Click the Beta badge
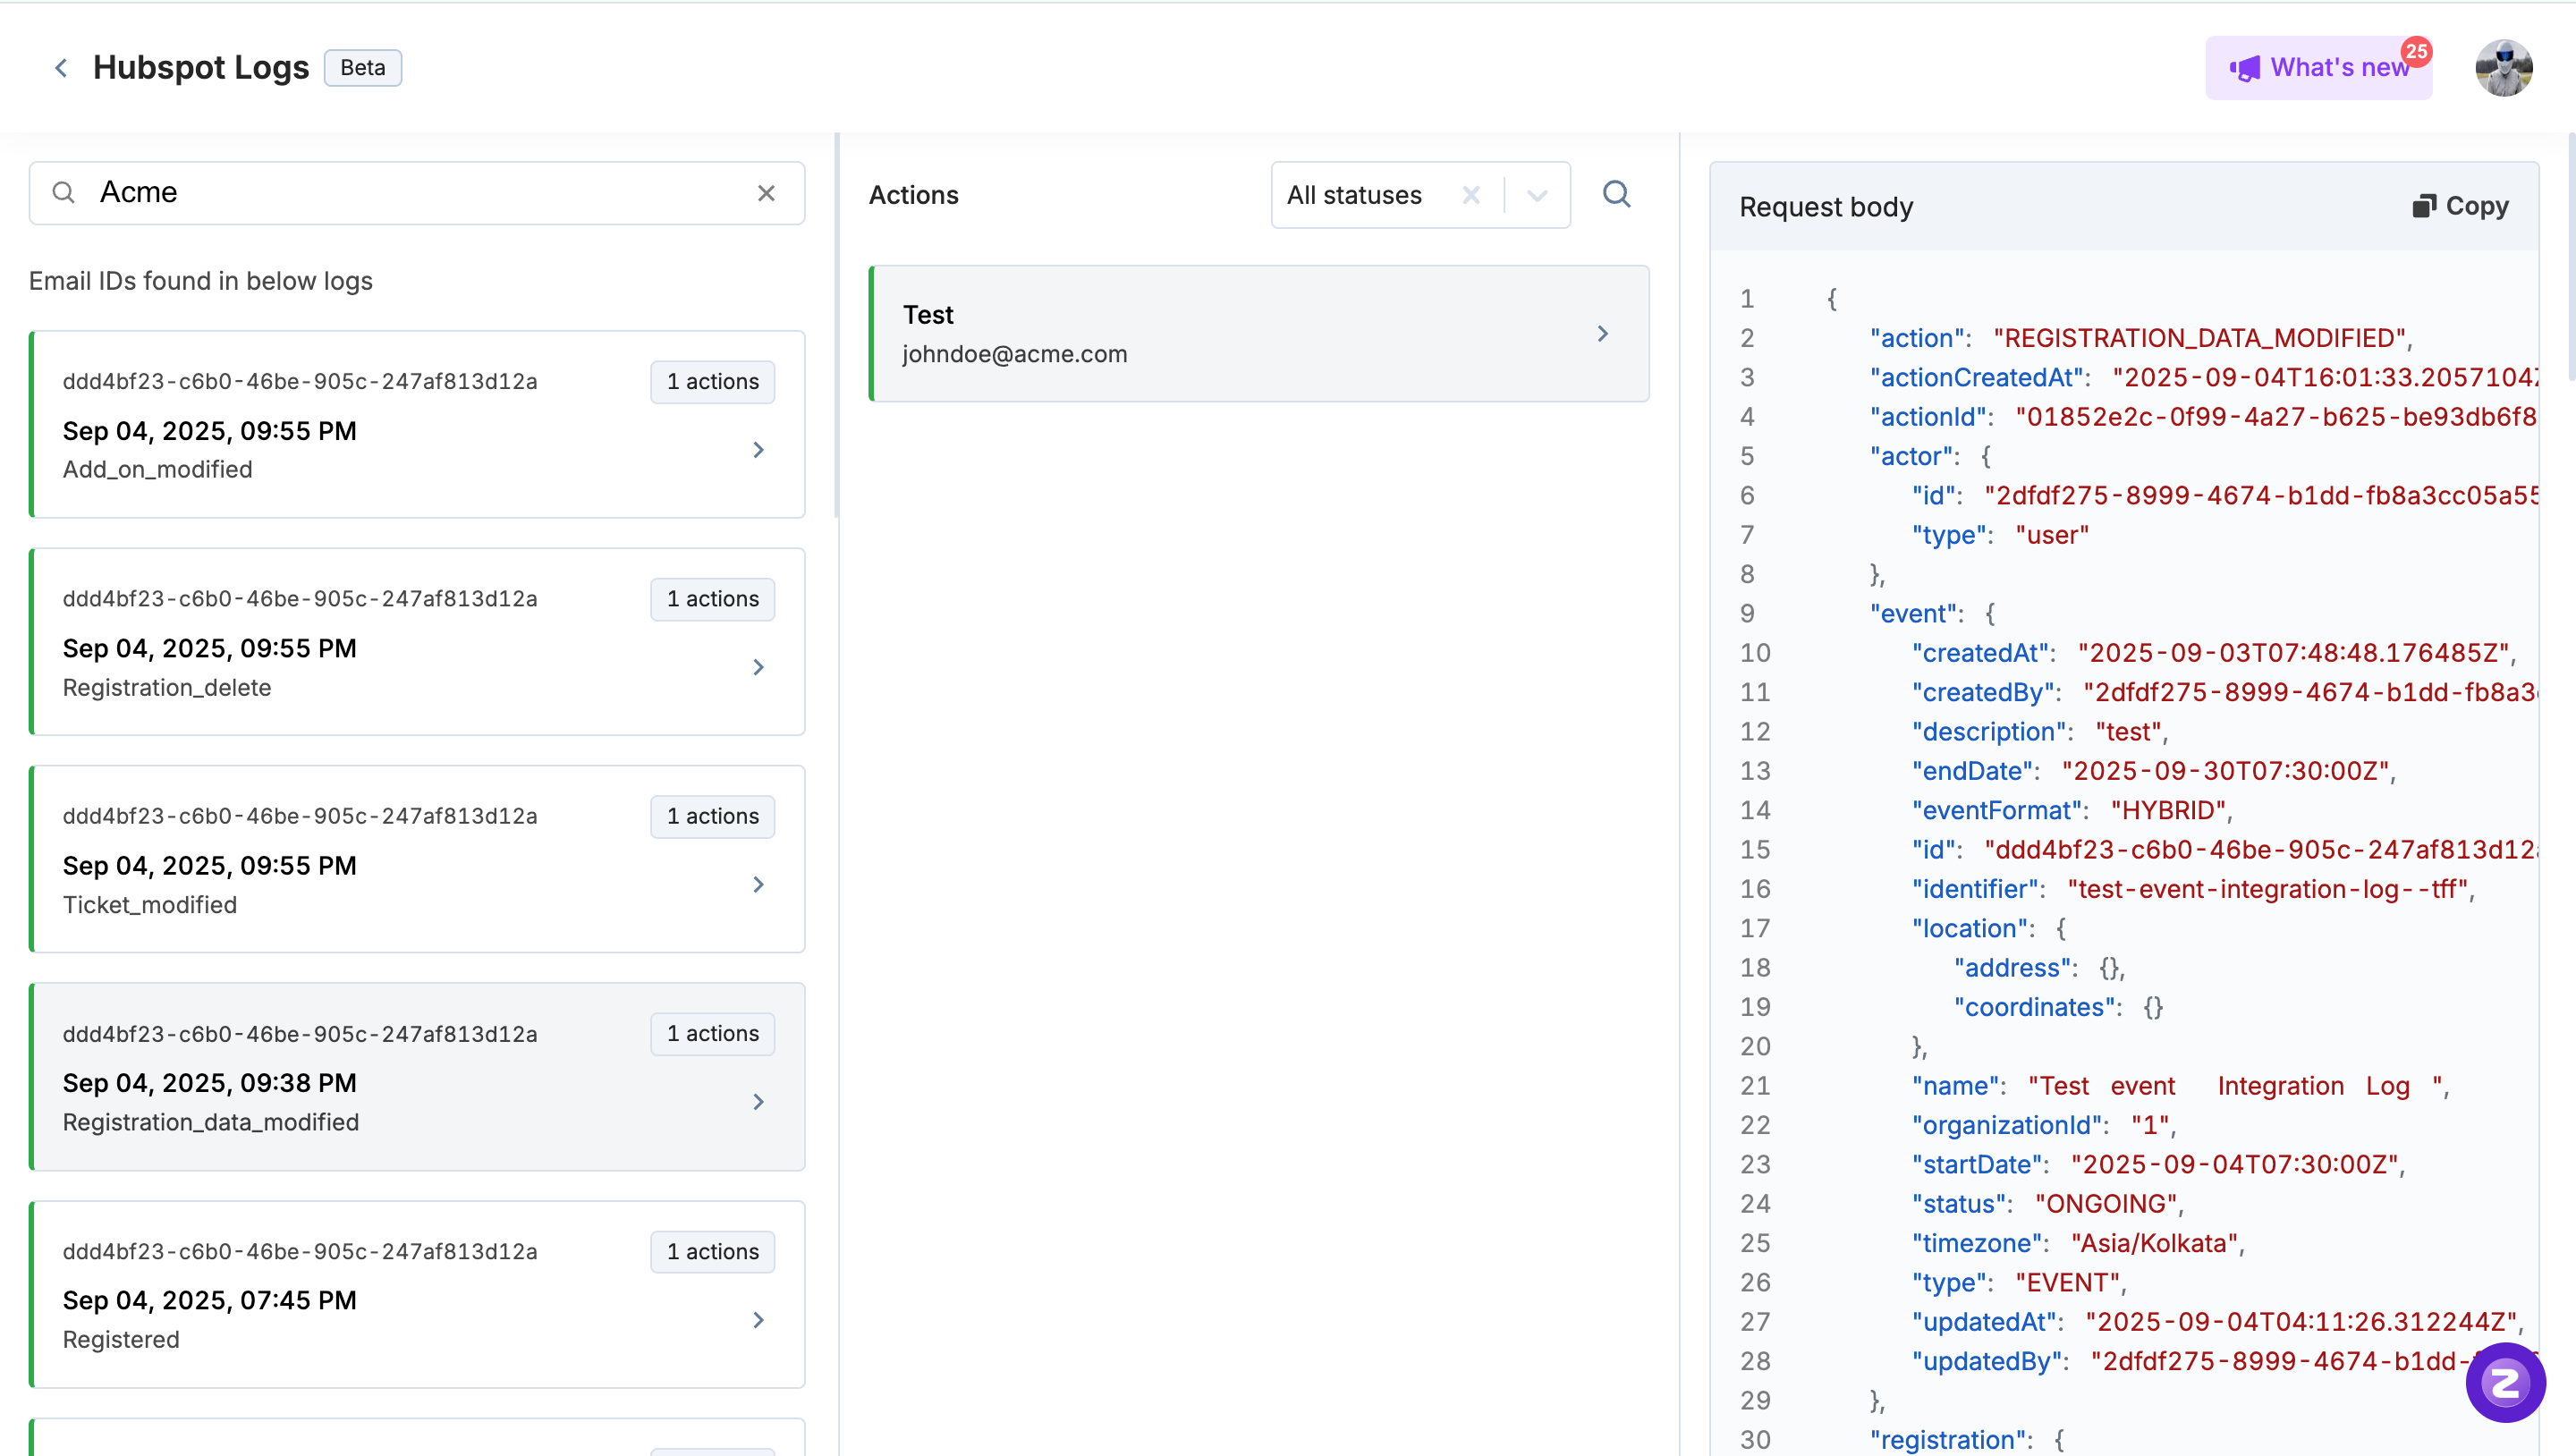The height and width of the screenshot is (1456, 2576). point(362,68)
